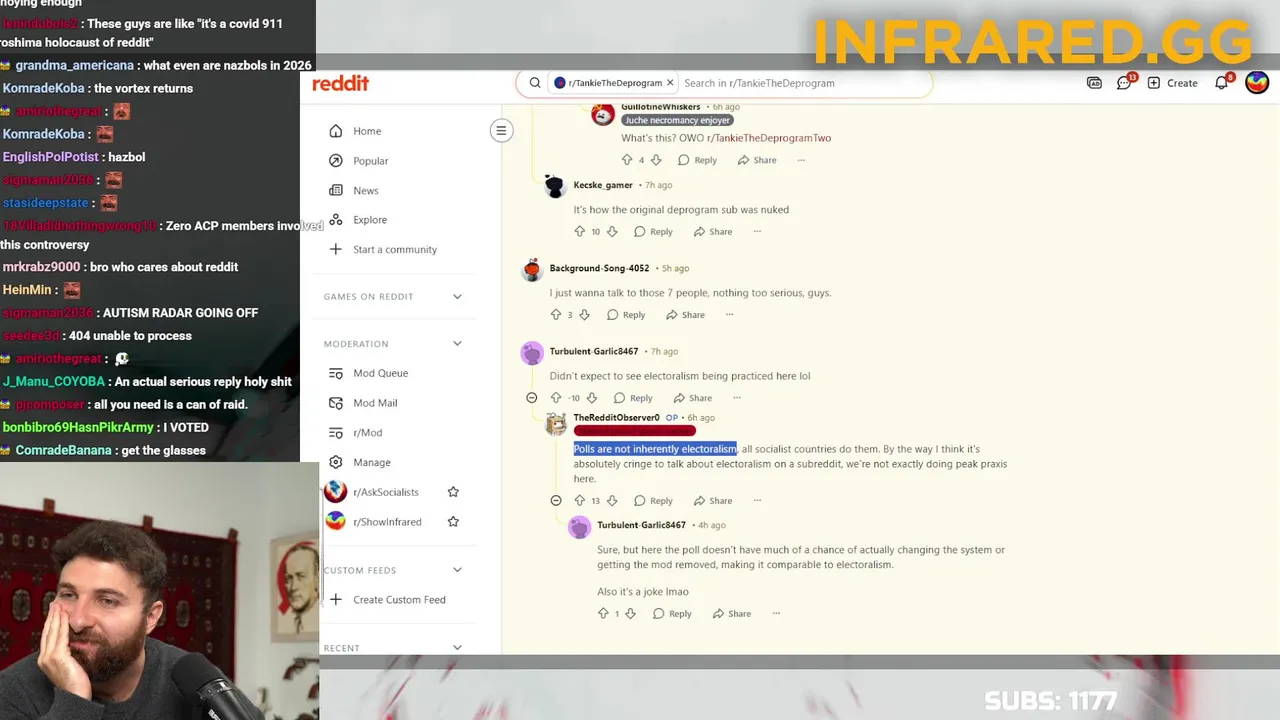Upvote Turbulent-Garlic8467's 'Also it's a joke' reply
Image resolution: width=1280 pixels, height=720 pixels.
coord(603,613)
